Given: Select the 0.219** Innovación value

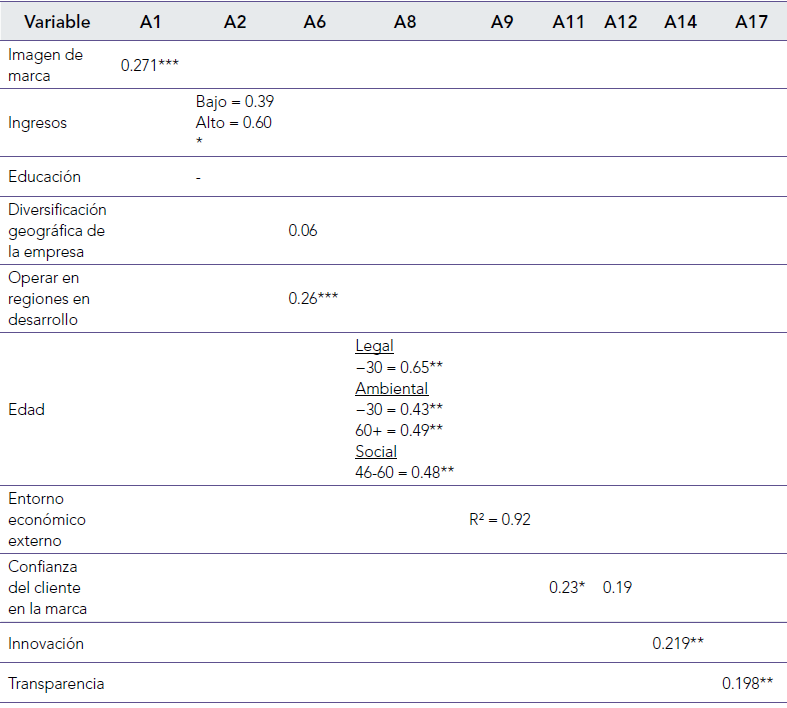Looking at the screenshot, I should coord(679,643).
